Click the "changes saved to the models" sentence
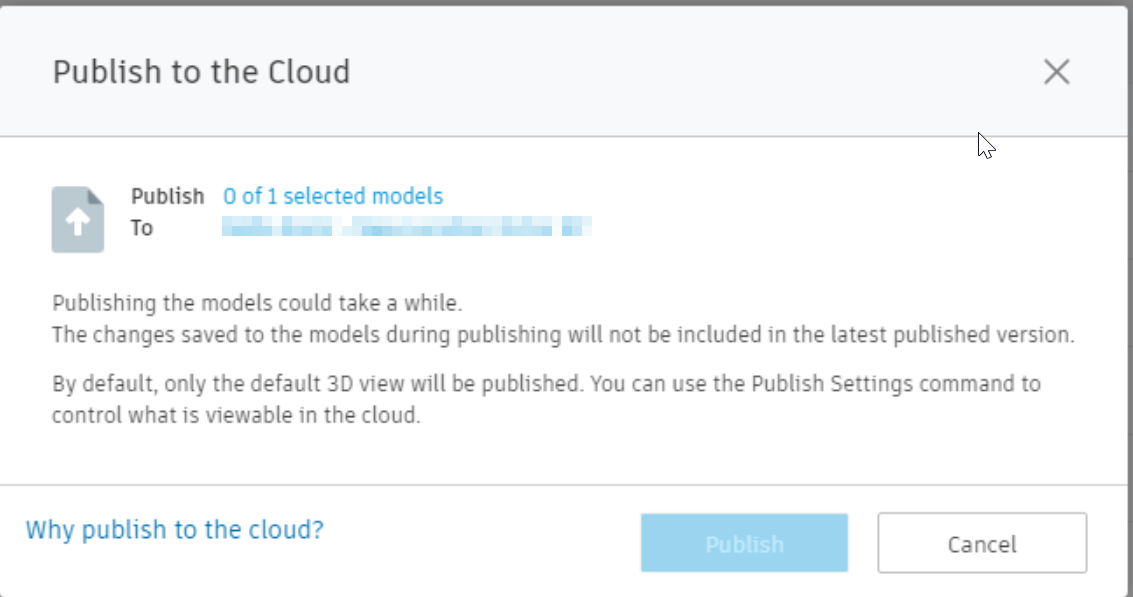 coord(400,335)
